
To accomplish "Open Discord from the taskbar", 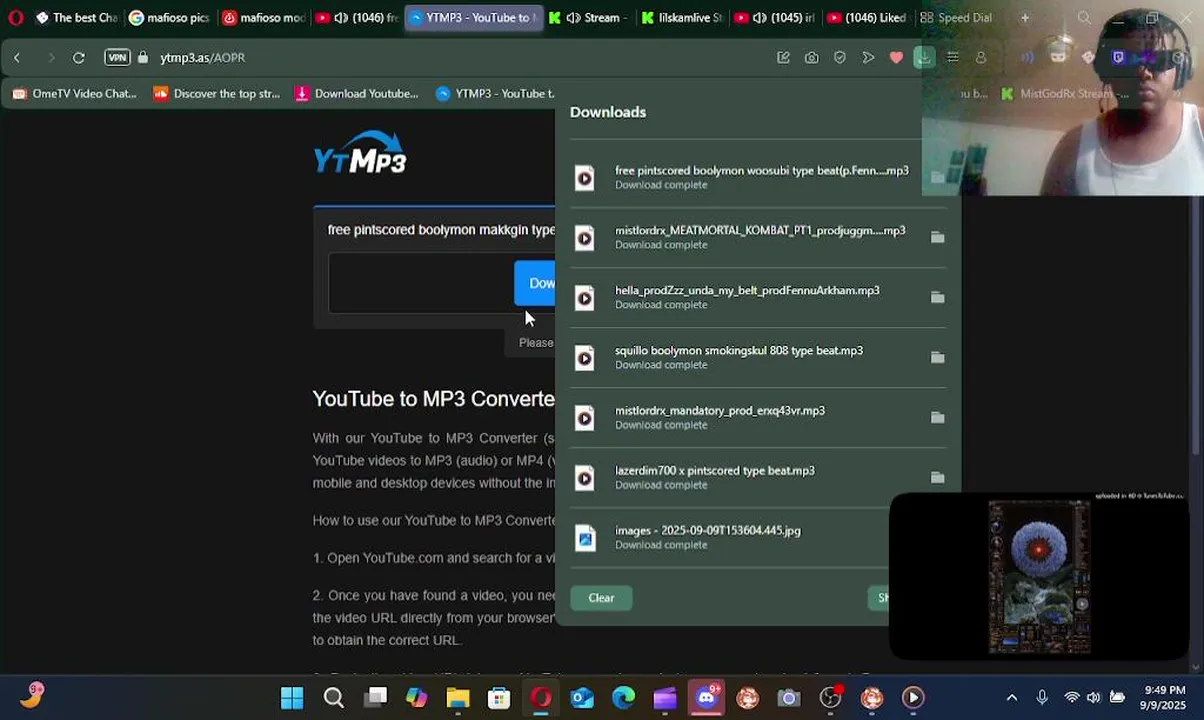I will pyautogui.click(x=707, y=698).
